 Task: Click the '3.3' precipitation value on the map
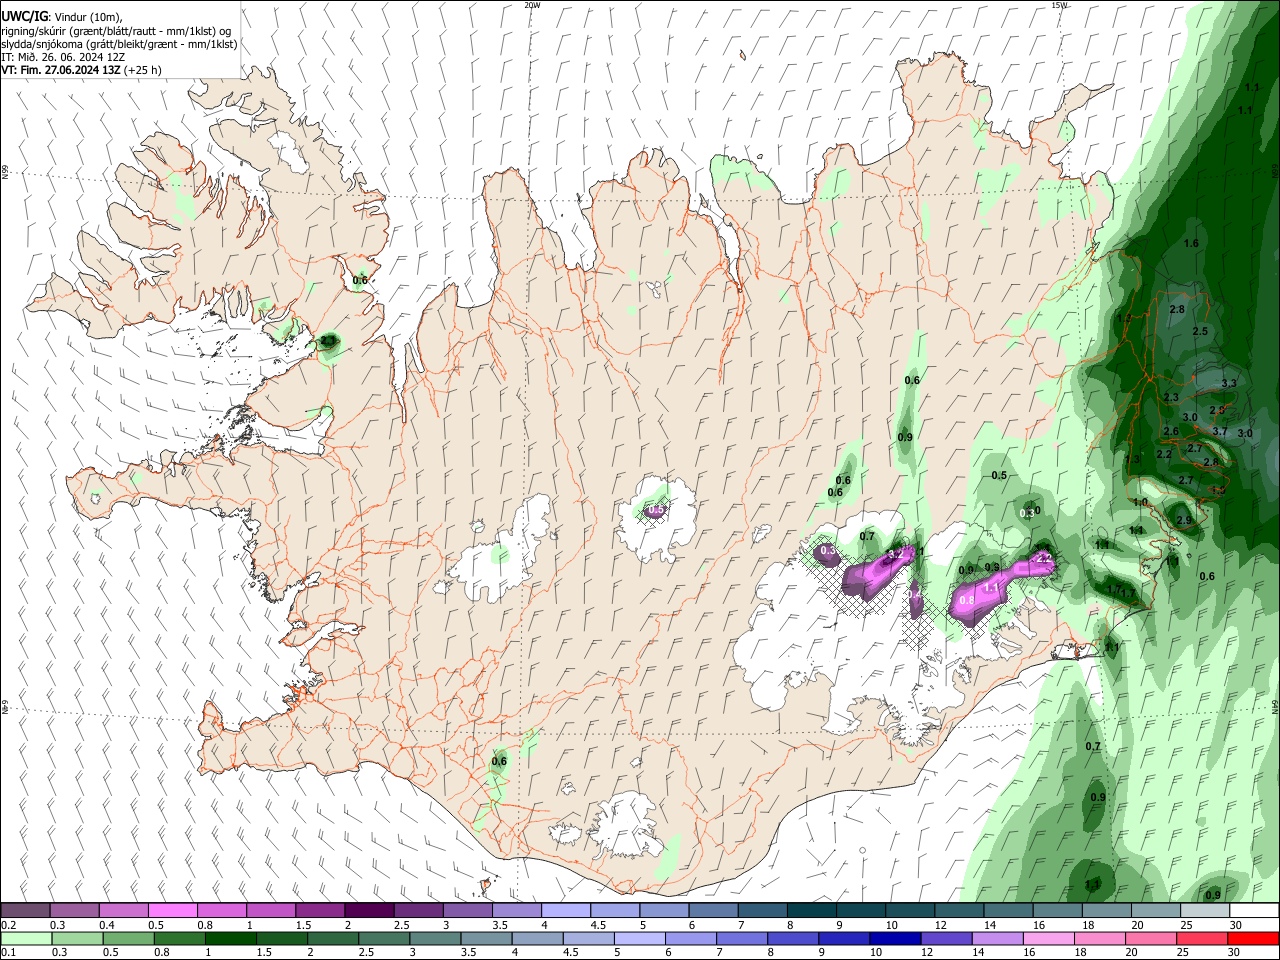pos(1229,384)
